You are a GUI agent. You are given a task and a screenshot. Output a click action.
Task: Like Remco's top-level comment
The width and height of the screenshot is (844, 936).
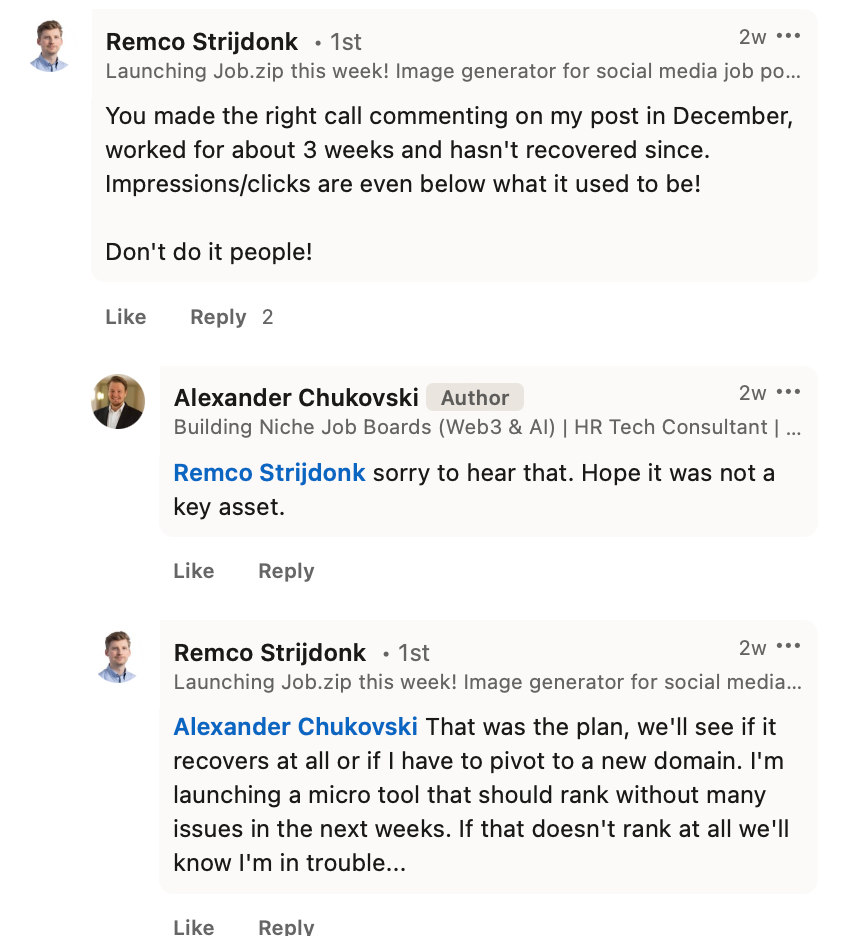pyautogui.click(x=126, y=317)
